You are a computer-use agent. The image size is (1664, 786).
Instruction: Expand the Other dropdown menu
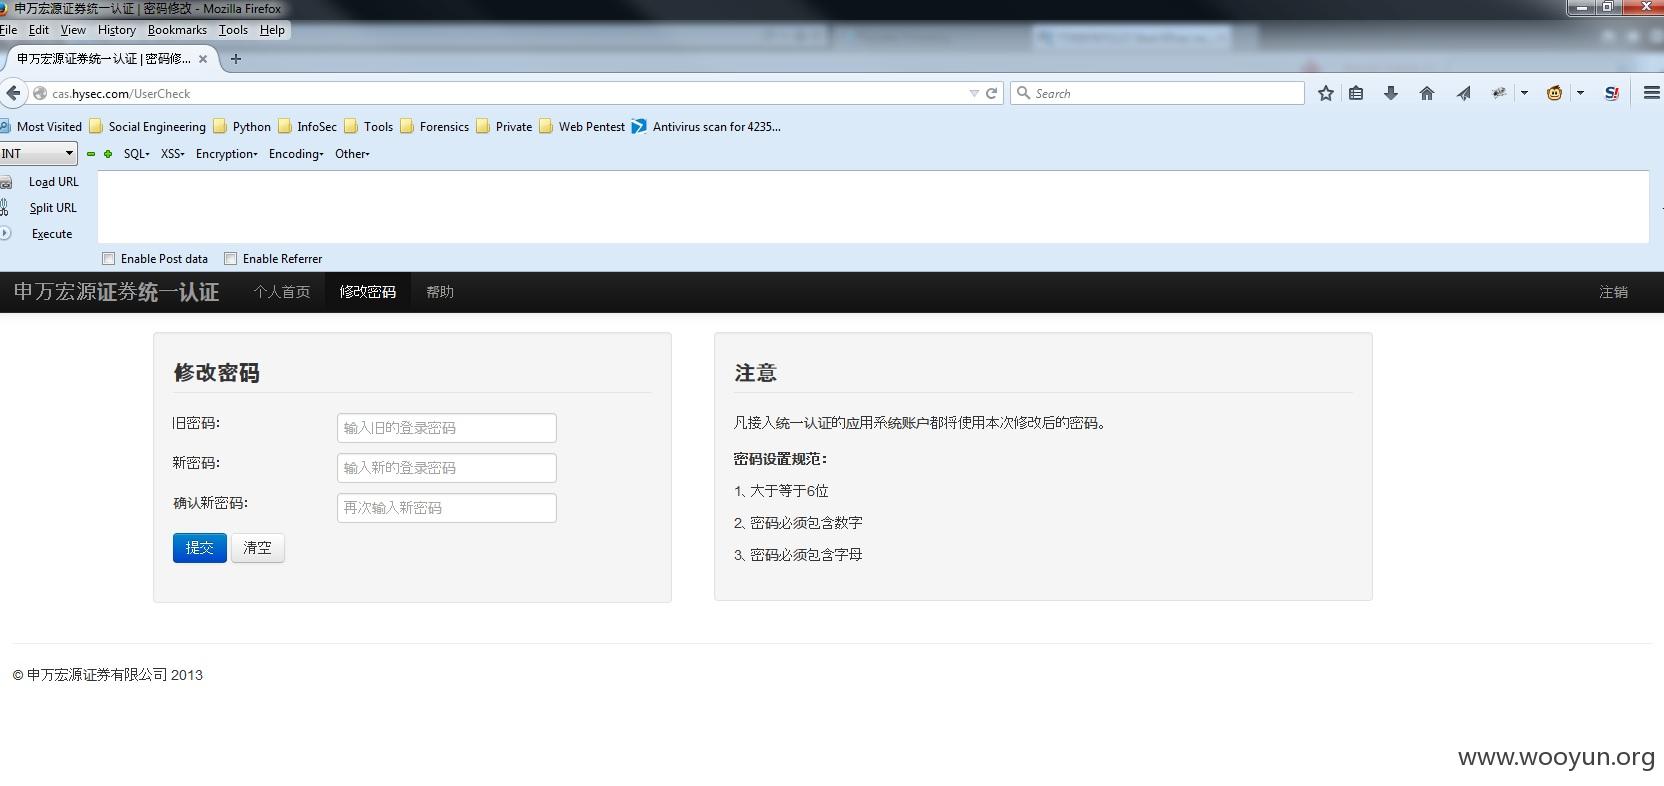point(352,154)
